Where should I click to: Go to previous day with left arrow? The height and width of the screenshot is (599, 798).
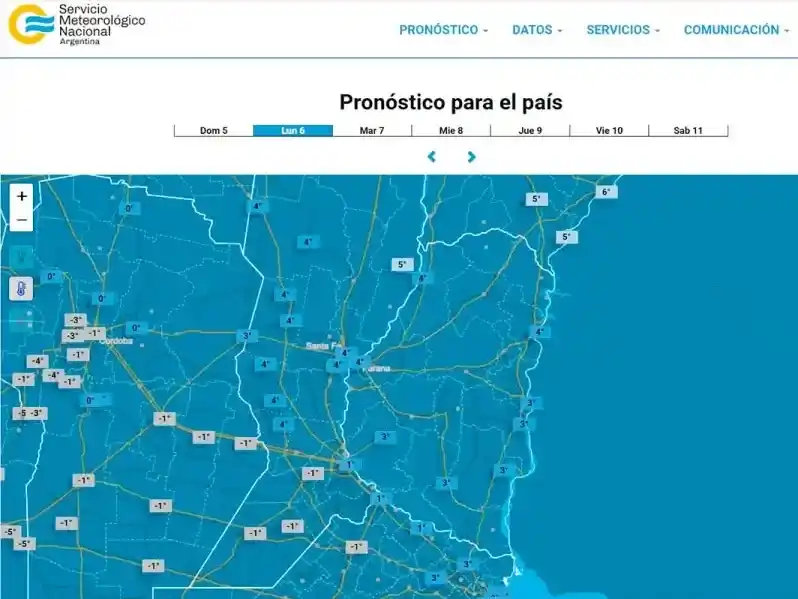pyautogui.click(x=432, y=157)
